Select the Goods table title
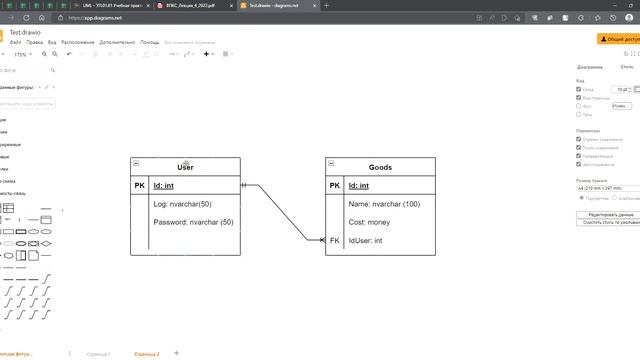 click(380, 167)
